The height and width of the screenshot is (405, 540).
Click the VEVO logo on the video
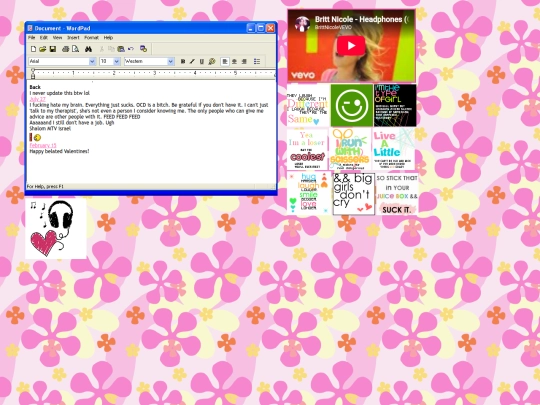(x=303, y=75)
